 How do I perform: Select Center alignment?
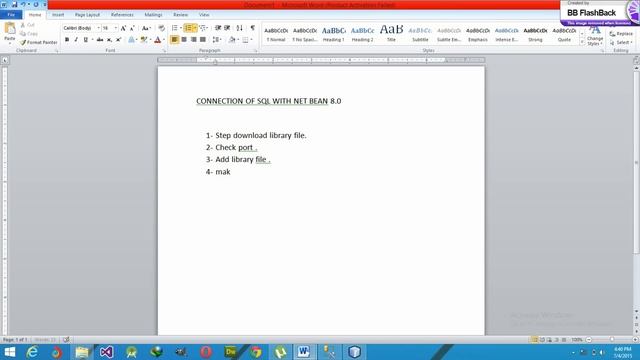(x=184, y=40)
